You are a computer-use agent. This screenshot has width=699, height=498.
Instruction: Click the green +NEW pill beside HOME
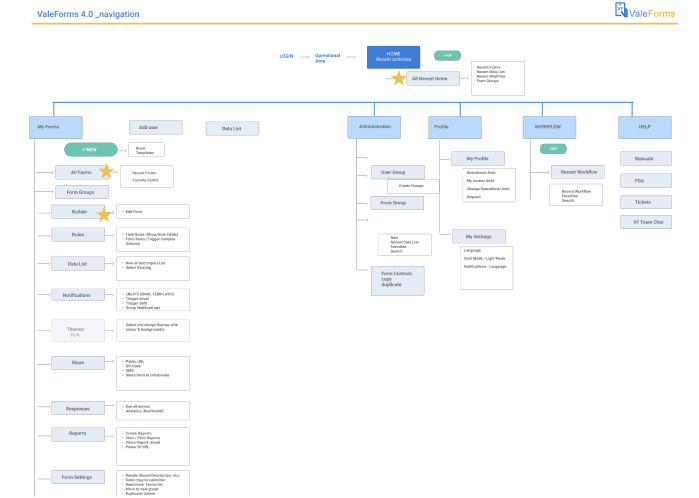[x=447, y=55]
